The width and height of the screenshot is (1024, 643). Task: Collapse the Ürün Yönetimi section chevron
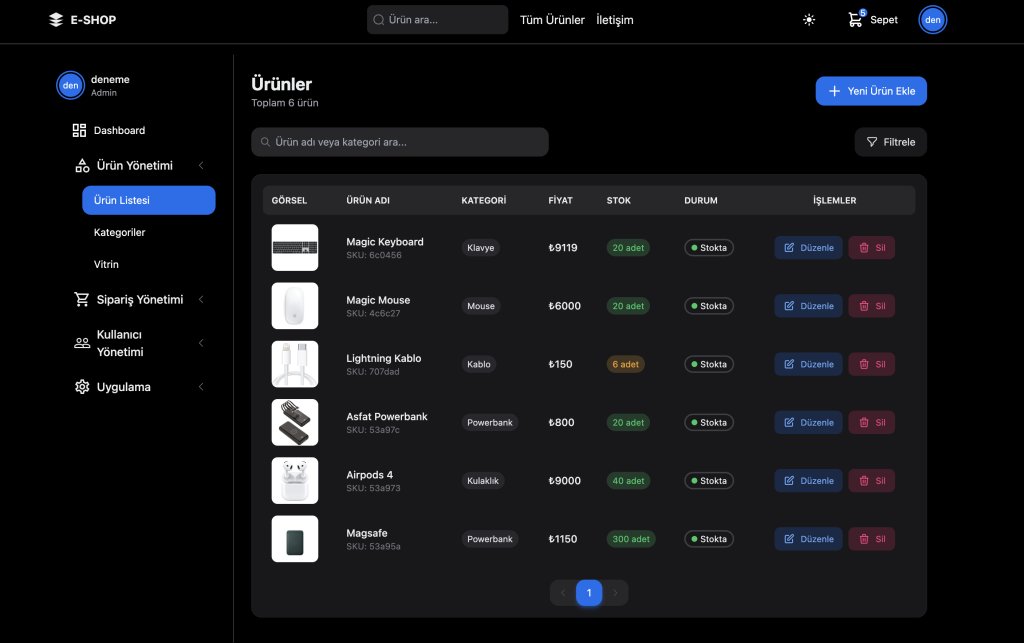point(201,166)
